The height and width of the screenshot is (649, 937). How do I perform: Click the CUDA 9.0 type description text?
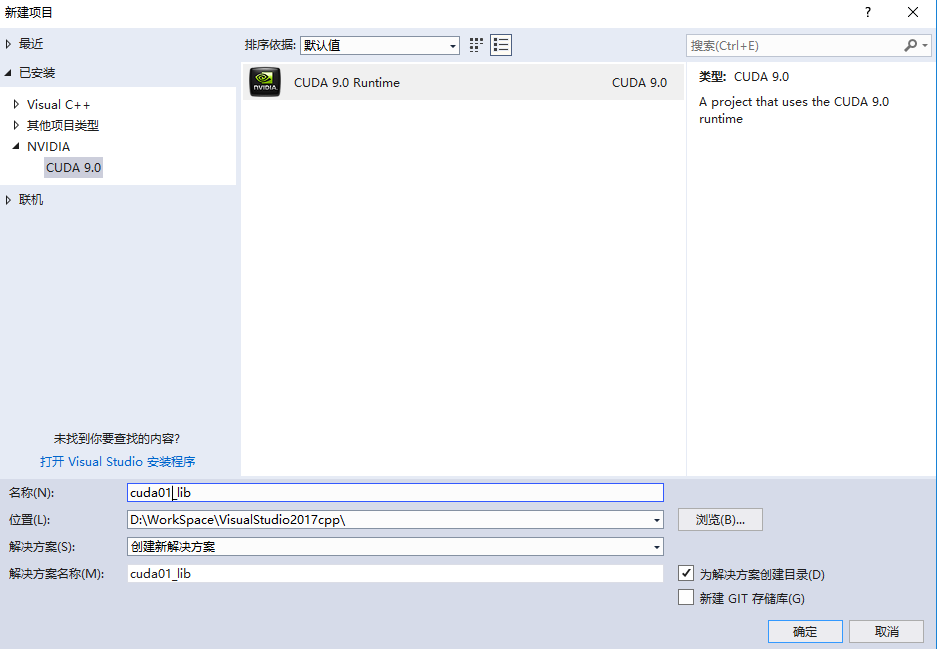[x=794, y=110]
